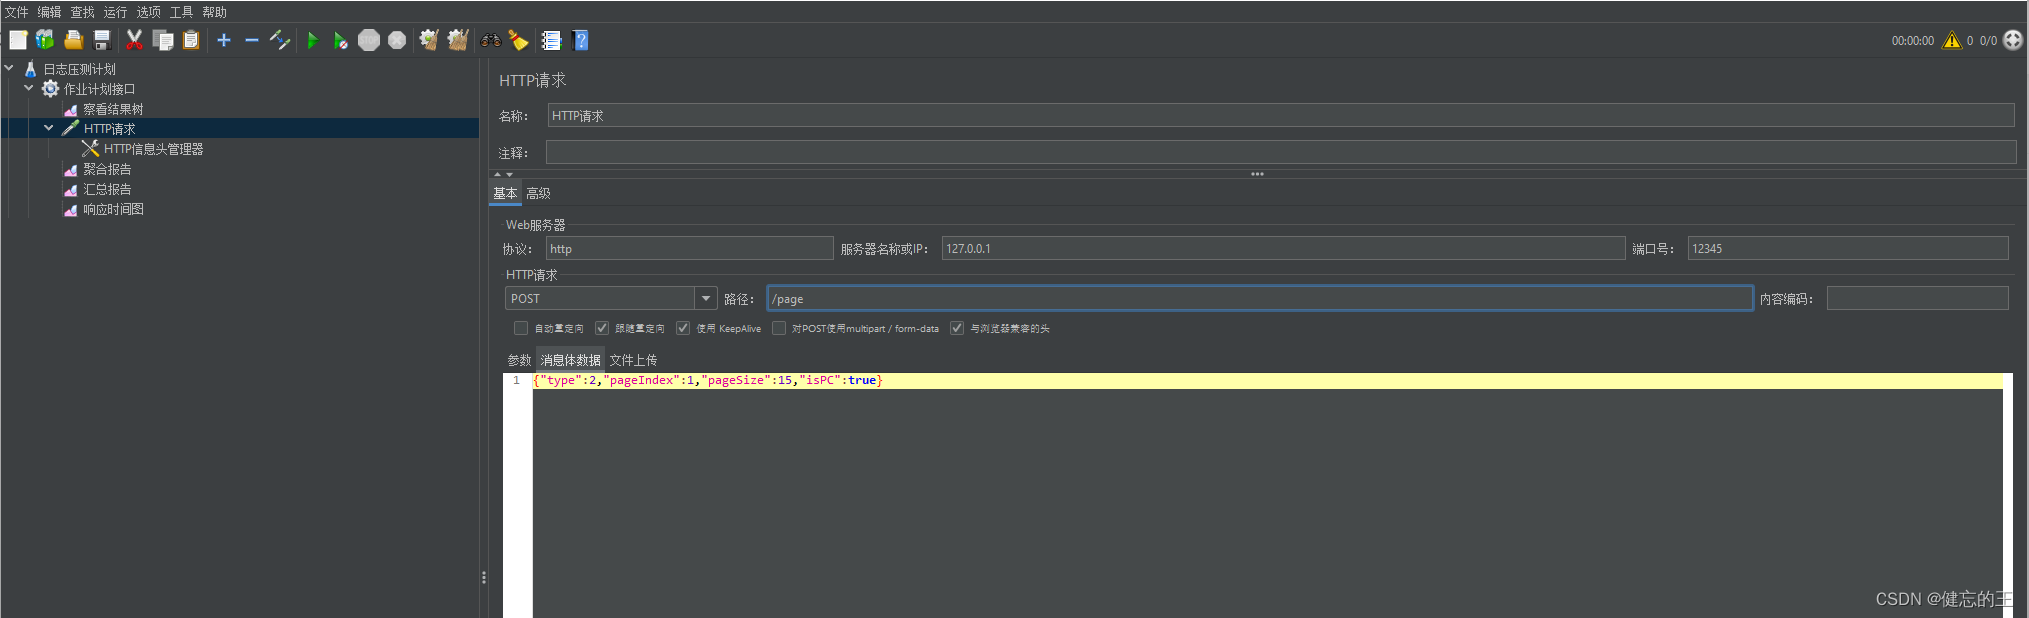Click the JSON body text line
This screenshot has width=2029, height=618.
pos(707,380)
